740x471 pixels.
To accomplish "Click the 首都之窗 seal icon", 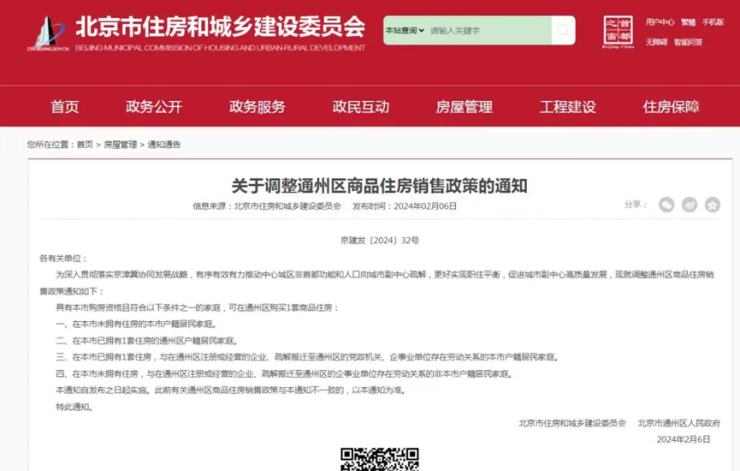I will coord(618,30).
